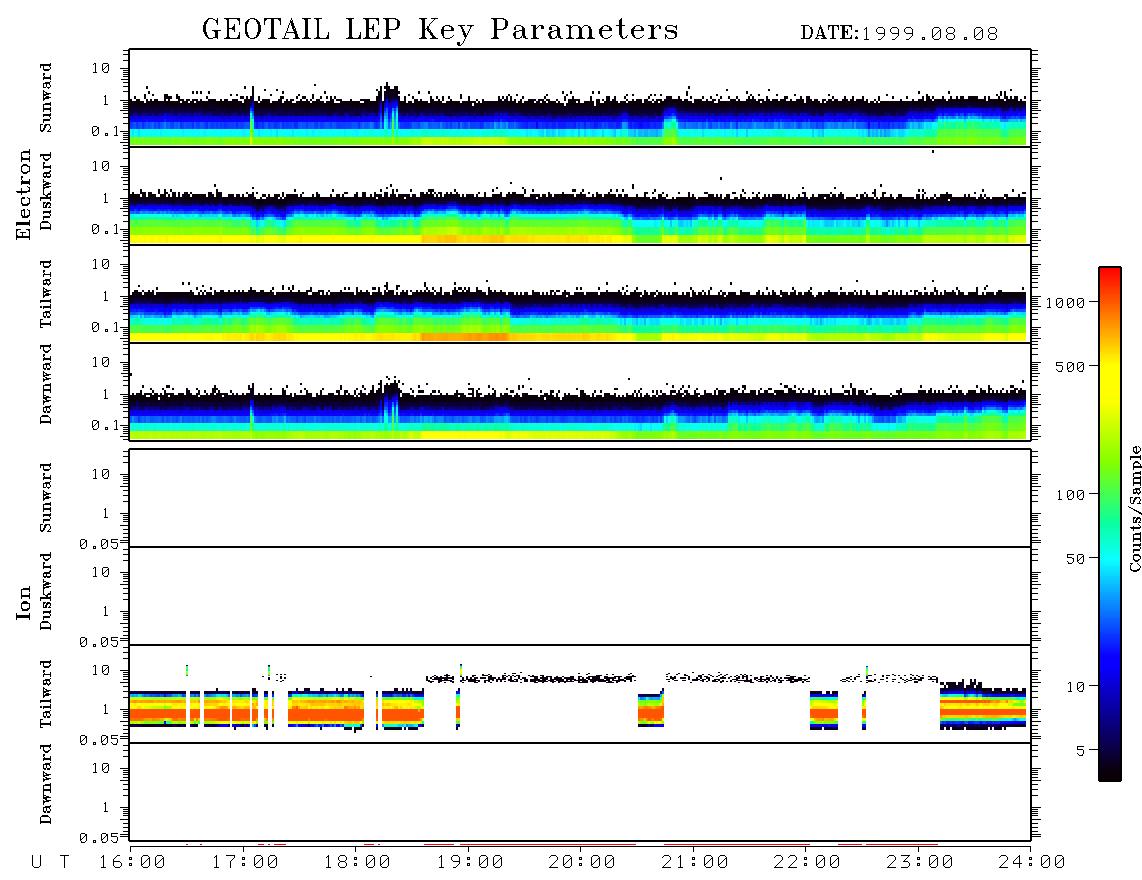
Task: Select the Ion 'Sunward' axis label
Action: click(x=46, y=498)
